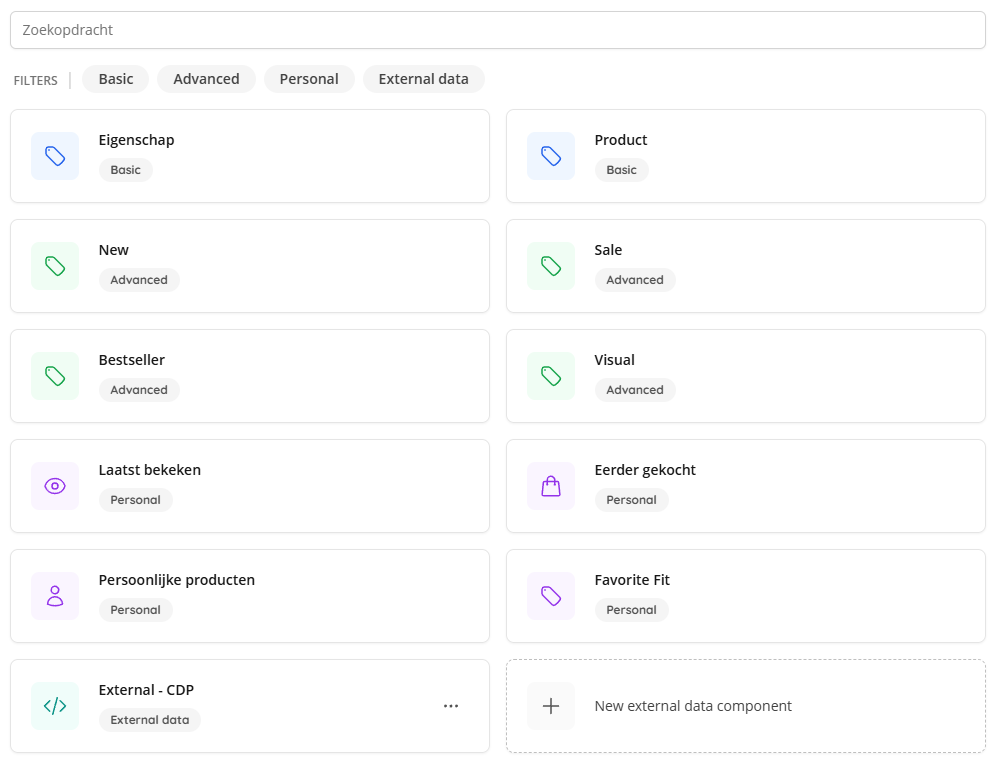Focus the Zoekopdracht search field
The image size is (994, 757).
pyautogui.click(x=498, y=30)
